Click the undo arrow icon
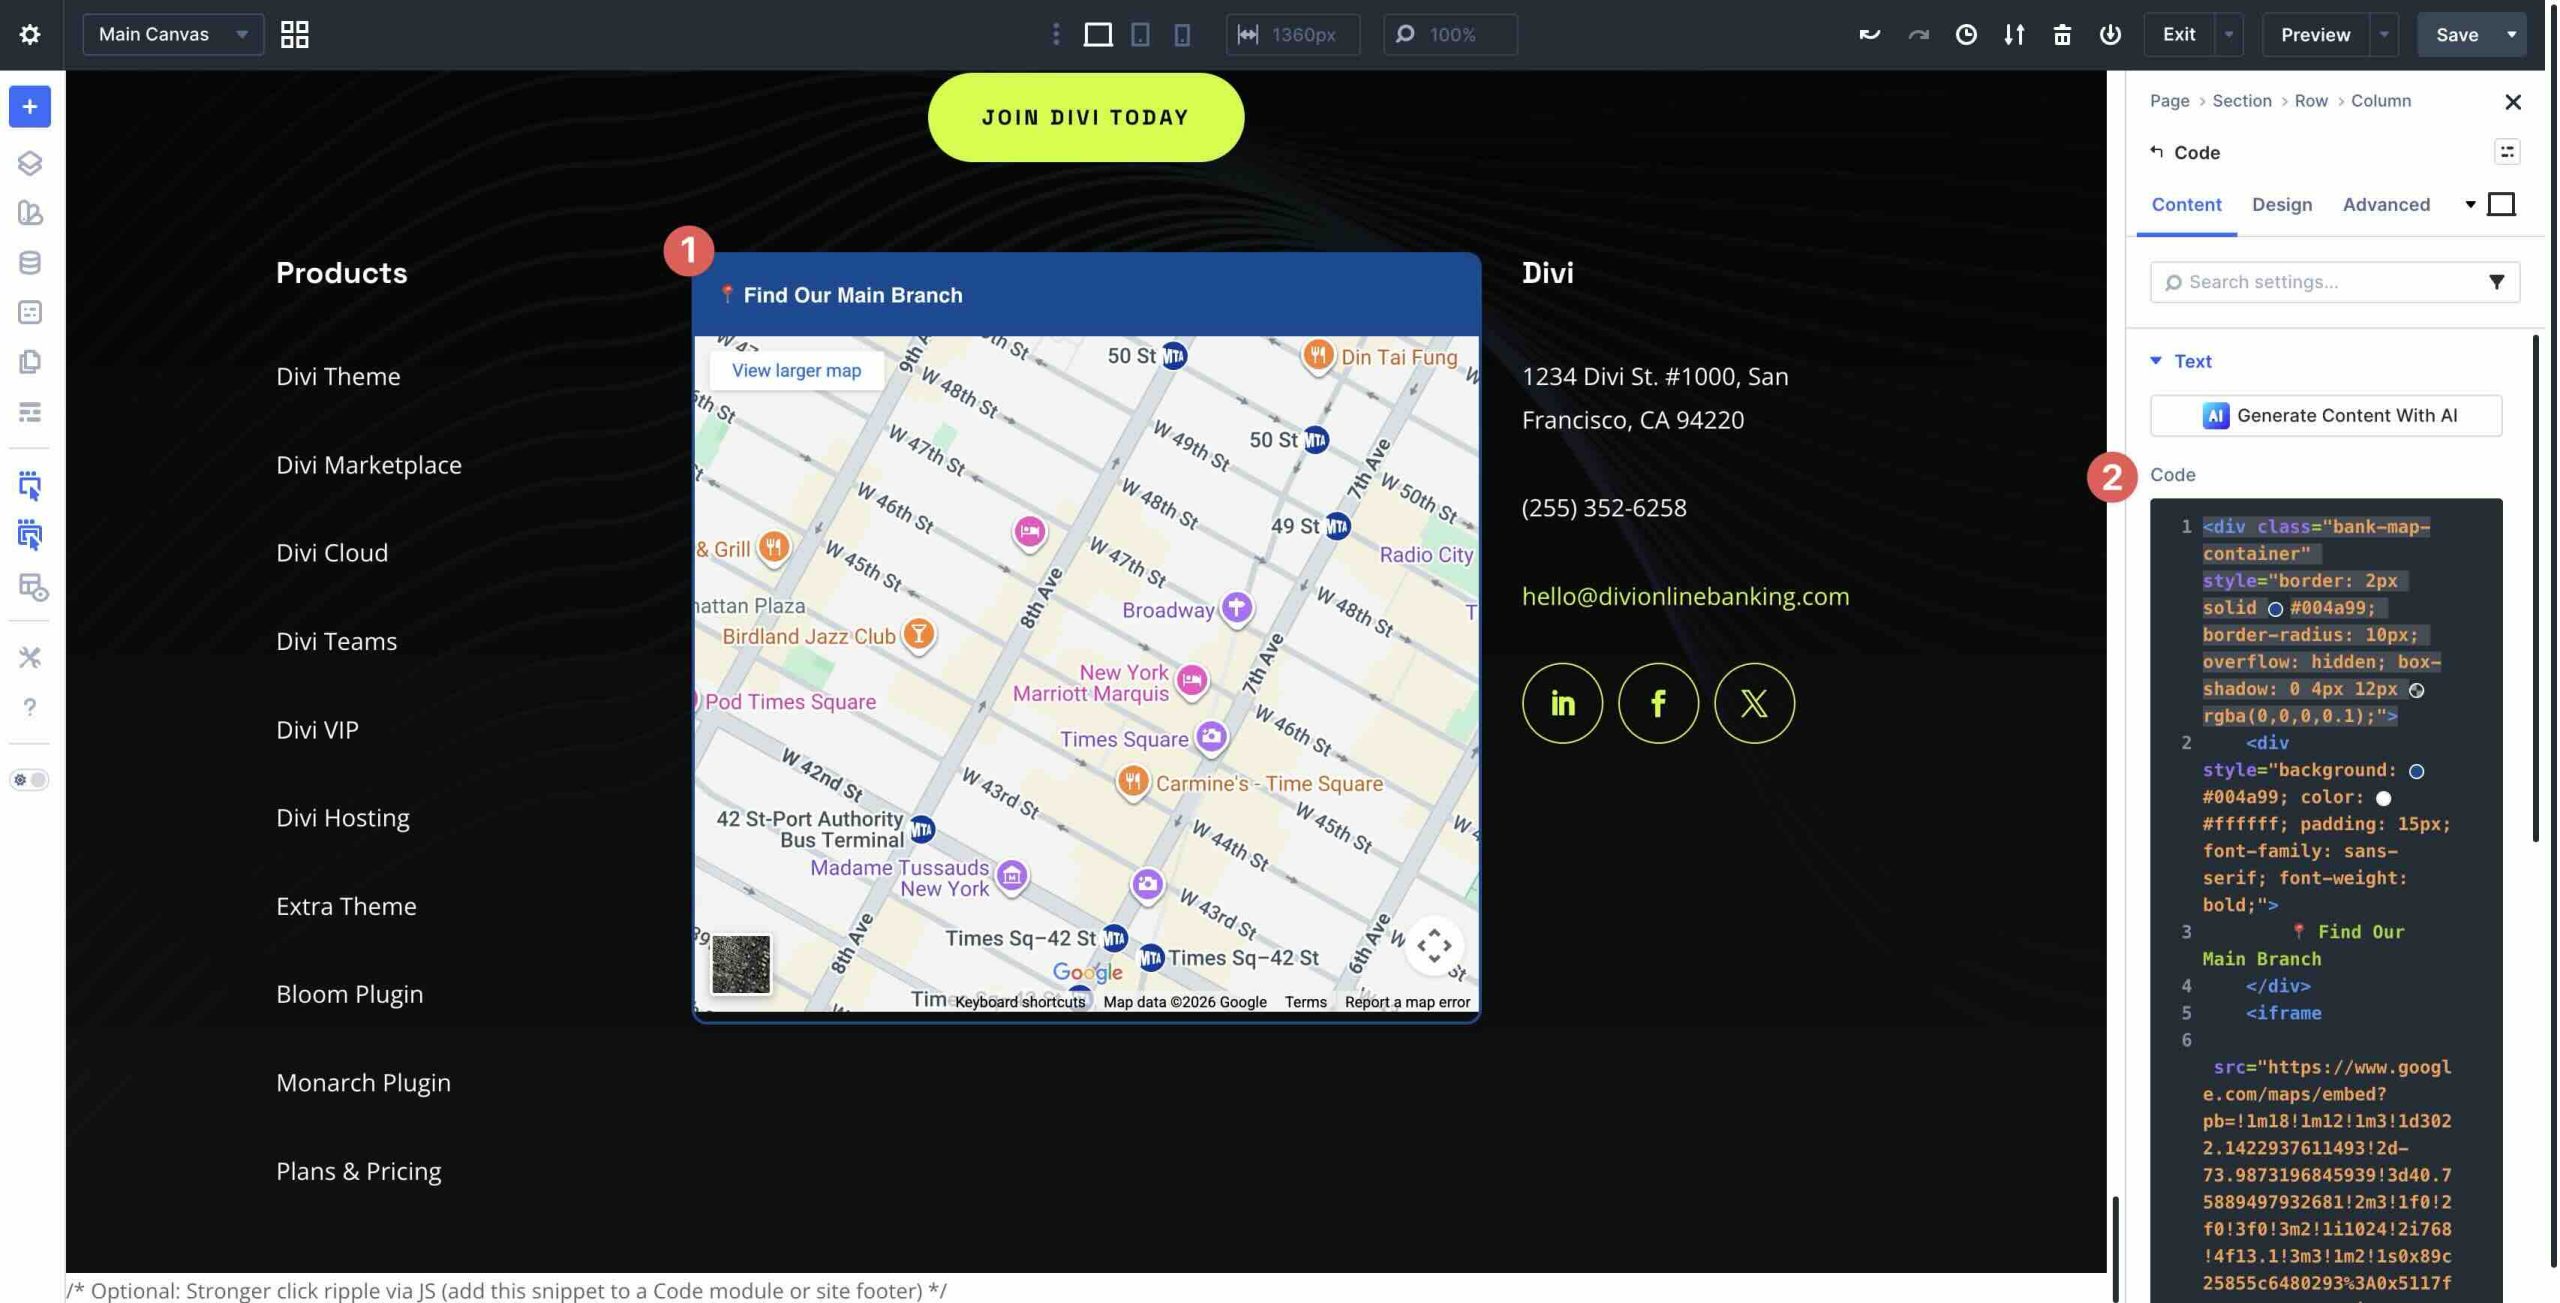Image resolution: width=2560 pixels, height=1303 pixels. click(x=1869, y=34)
